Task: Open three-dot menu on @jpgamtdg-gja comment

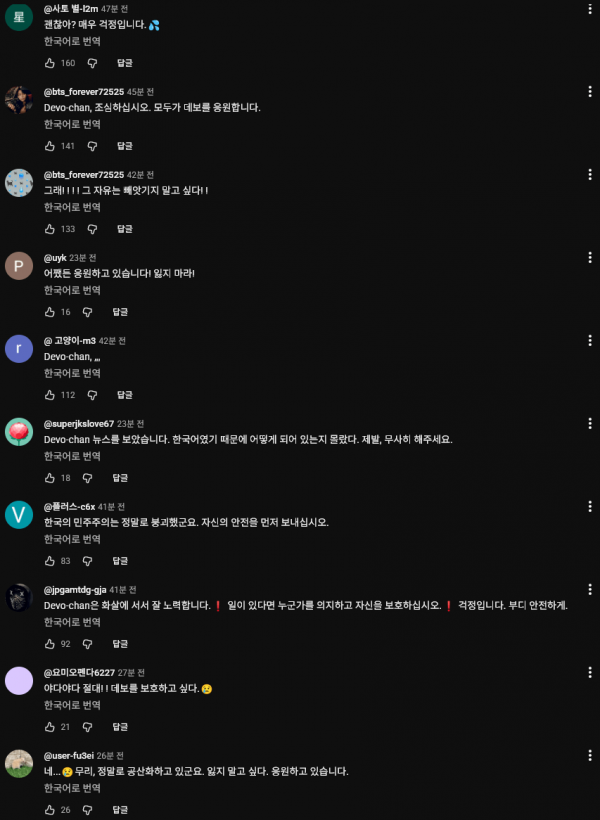Action: coord(590,589)
